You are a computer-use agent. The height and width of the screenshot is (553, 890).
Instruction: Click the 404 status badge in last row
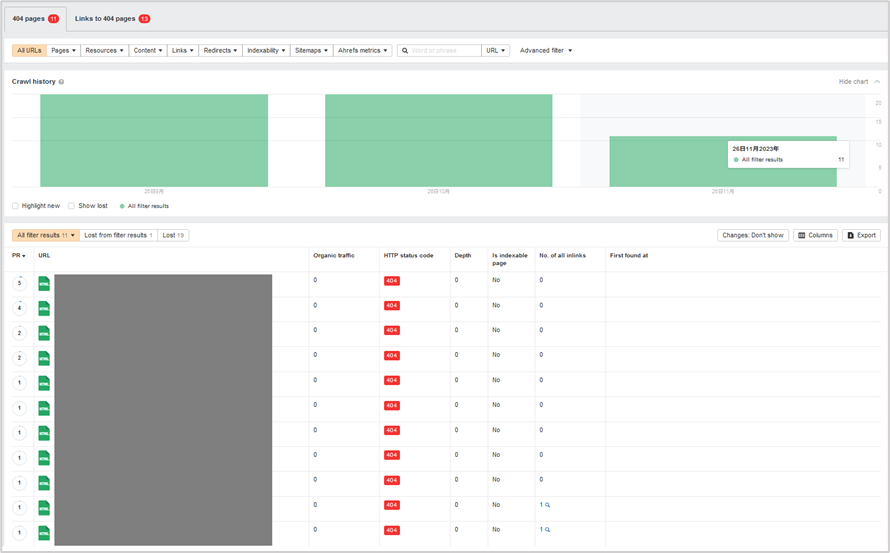pyautogui.click(x=392, y=530)
